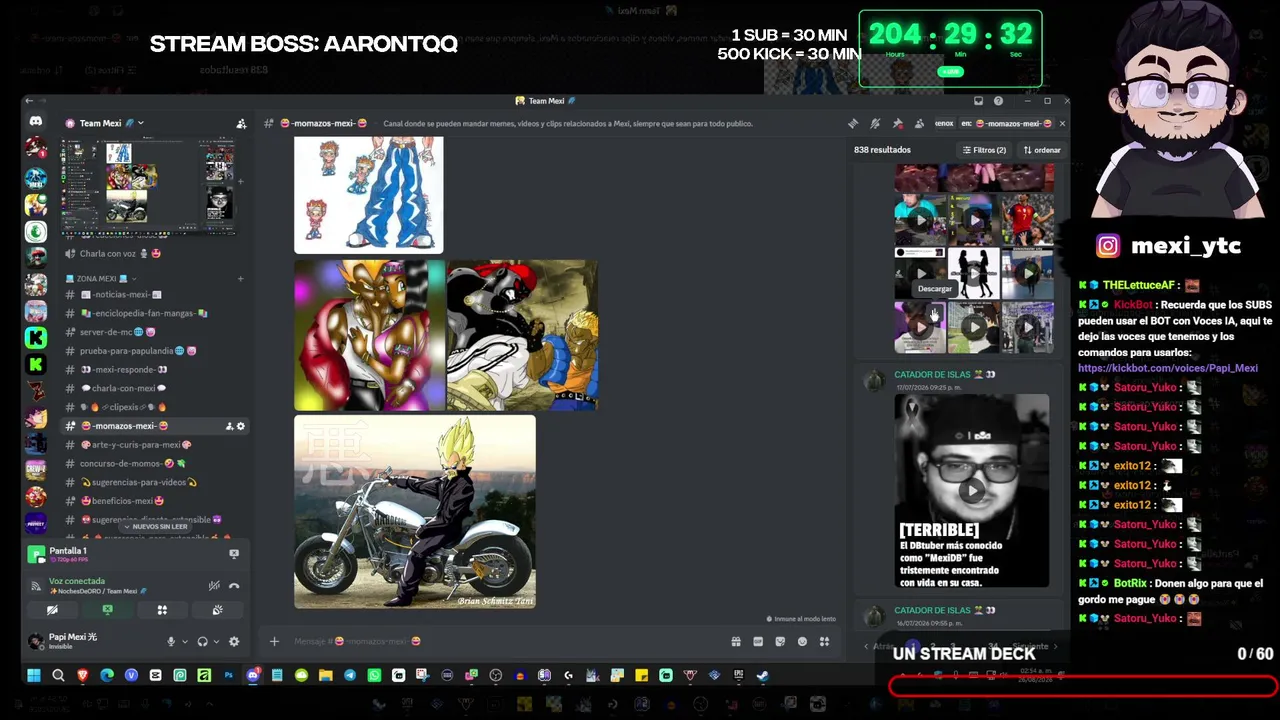Screen dimensions: 1280x720
Task: Open the emoji picker
Action: [x=802, y=641]
